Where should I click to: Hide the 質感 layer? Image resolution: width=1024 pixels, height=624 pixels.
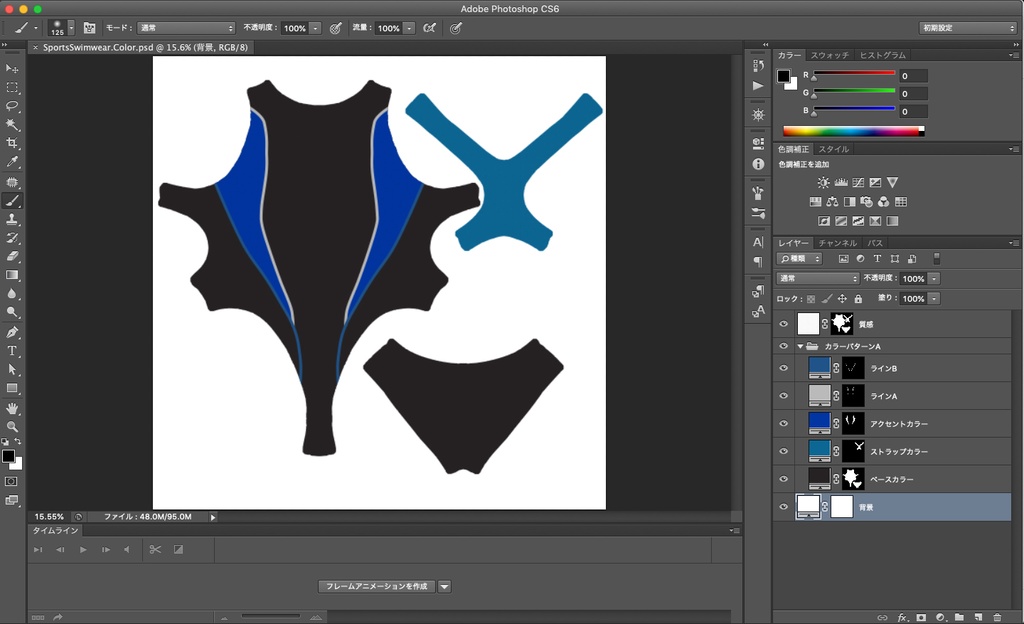click(784, 324)
